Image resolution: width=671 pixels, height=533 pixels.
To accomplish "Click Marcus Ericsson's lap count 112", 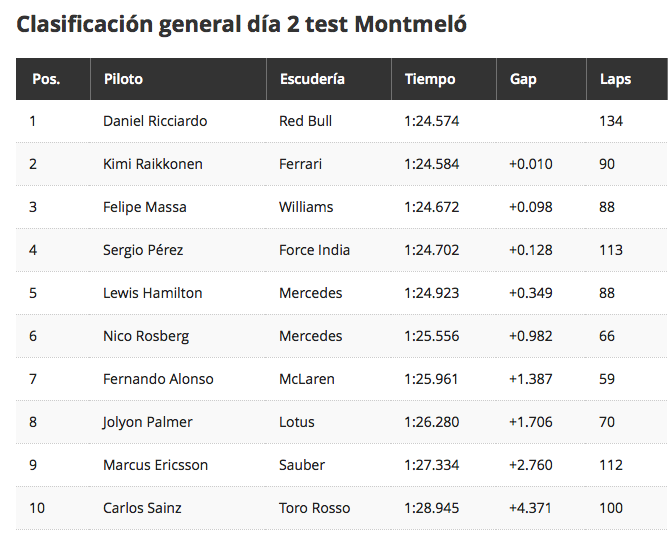I will (x=611, y=465).
